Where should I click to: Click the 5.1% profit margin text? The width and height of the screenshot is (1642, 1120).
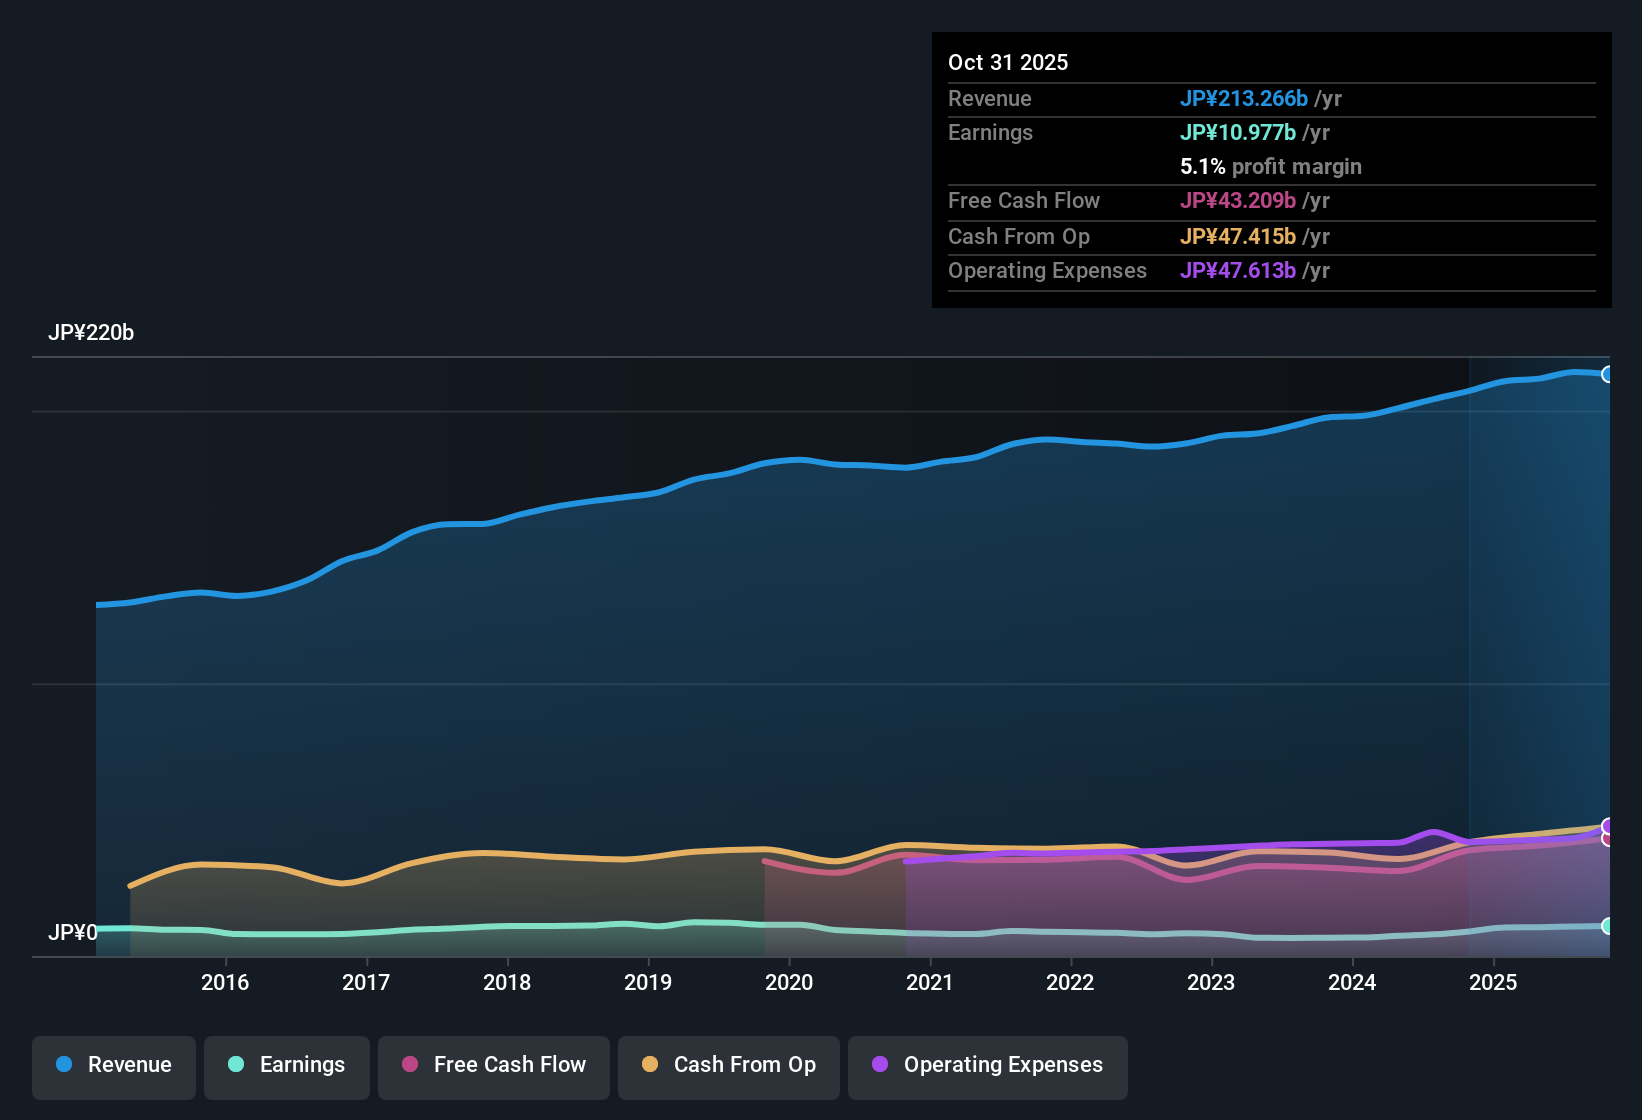coord(1271,167)
